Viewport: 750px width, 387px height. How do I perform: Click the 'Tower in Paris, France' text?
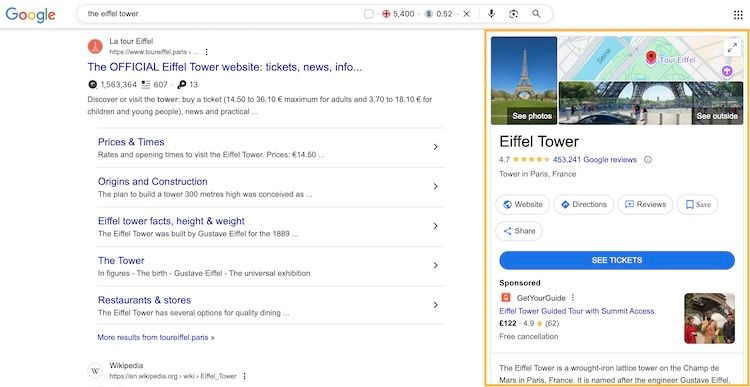click(x=538, y=174)
